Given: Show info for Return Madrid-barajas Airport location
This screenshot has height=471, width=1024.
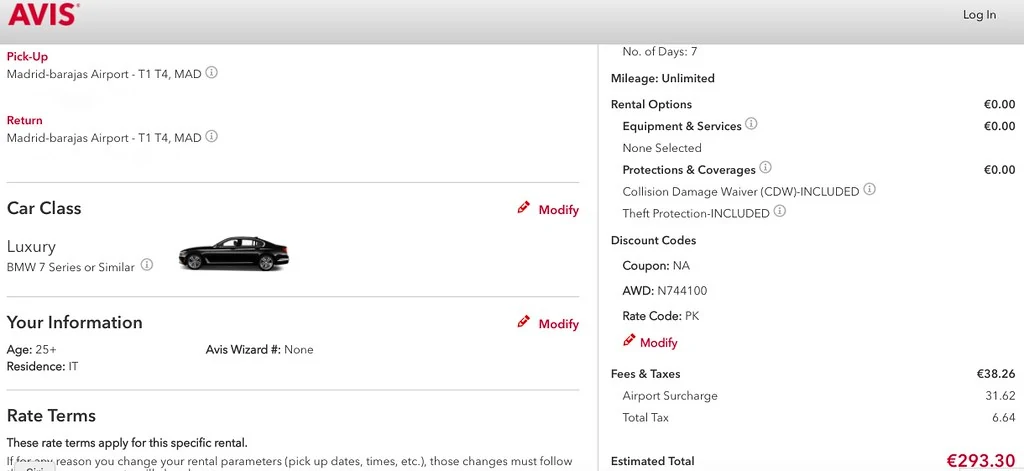Looking at the screenshot, I should (212, 137).
